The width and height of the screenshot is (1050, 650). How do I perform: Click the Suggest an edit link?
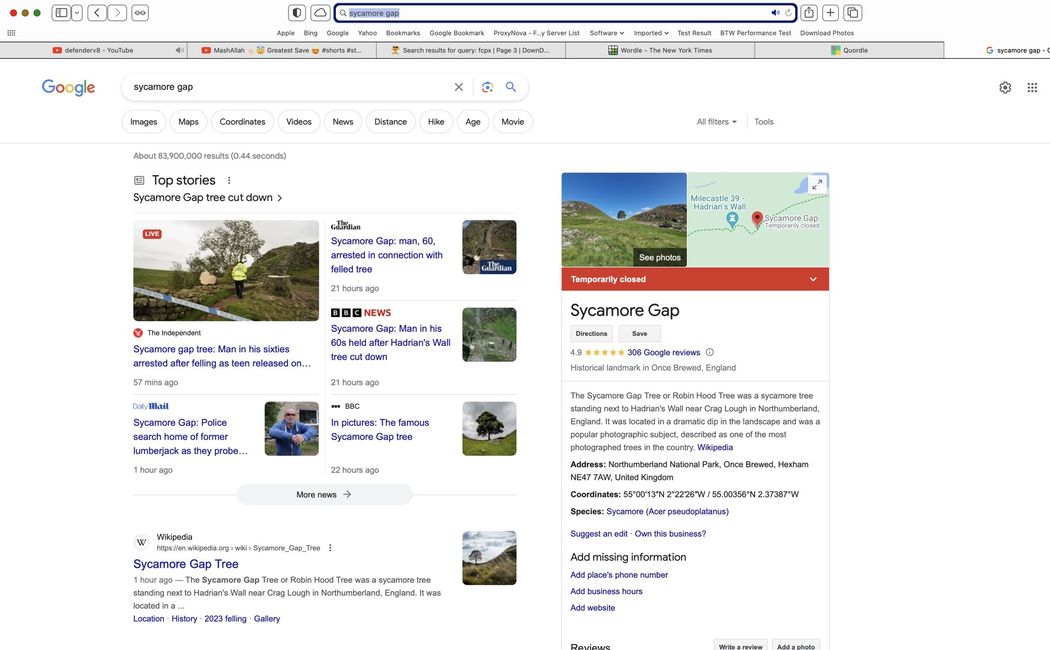pos(599,534)
